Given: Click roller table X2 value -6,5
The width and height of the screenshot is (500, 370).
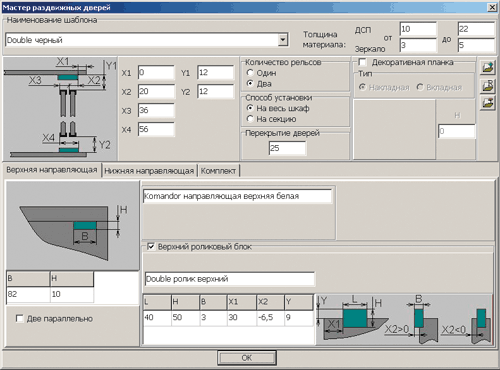Looking at the screenshot, I should (271, 318).
